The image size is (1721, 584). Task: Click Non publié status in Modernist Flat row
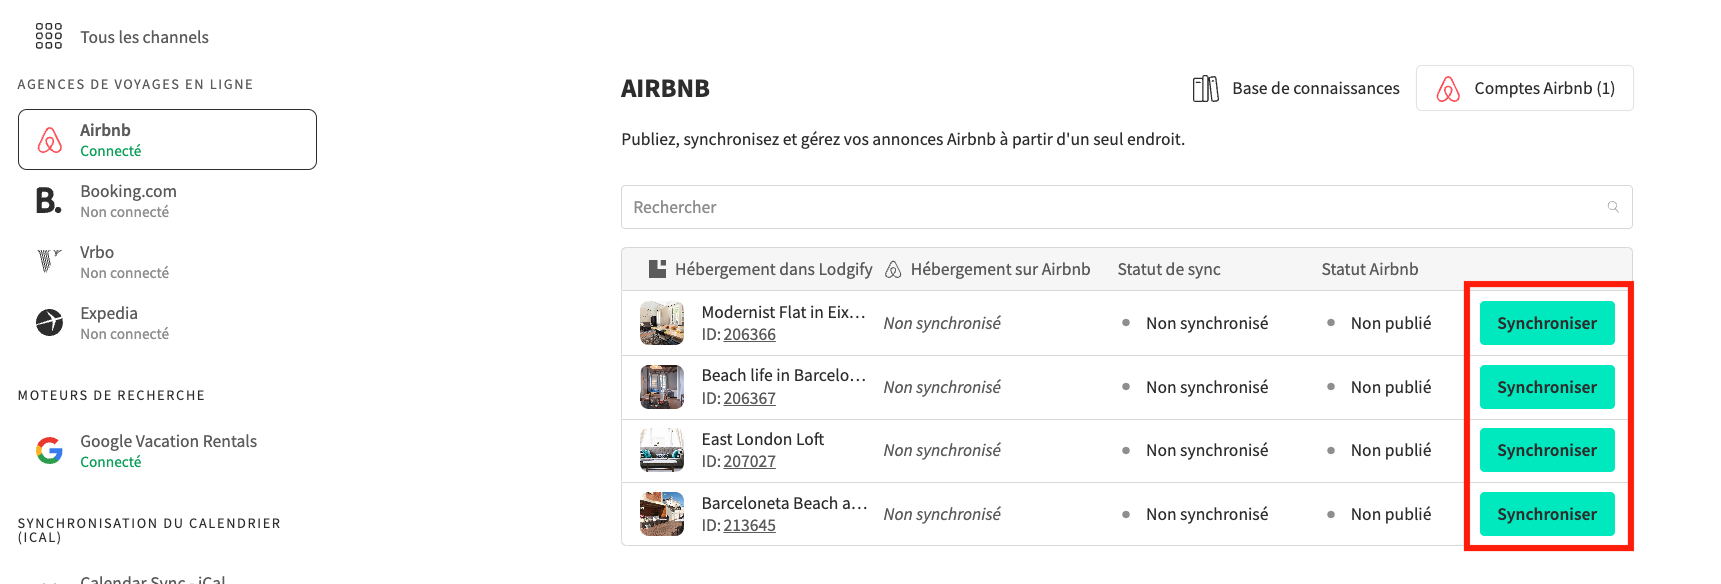tap(1390, 323)
